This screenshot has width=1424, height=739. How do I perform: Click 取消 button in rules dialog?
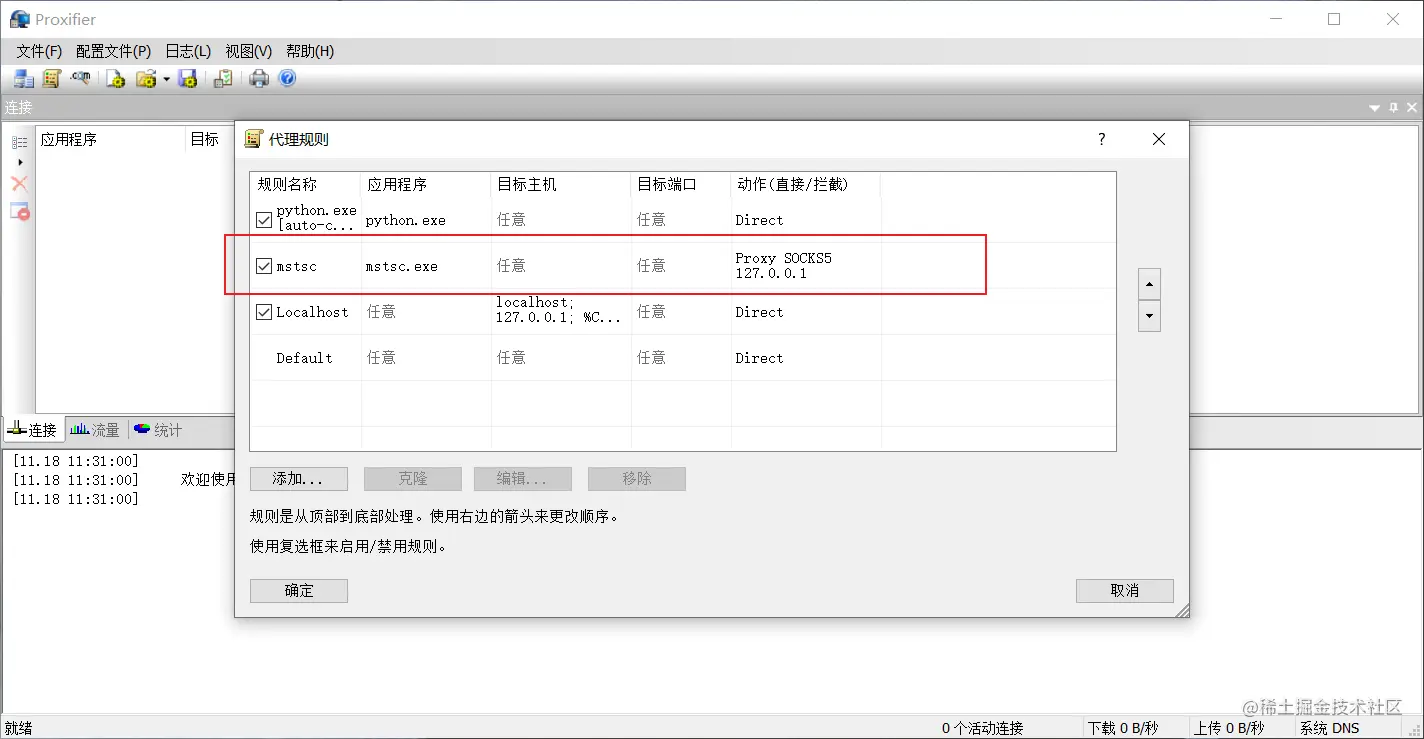pos(1125,591)
